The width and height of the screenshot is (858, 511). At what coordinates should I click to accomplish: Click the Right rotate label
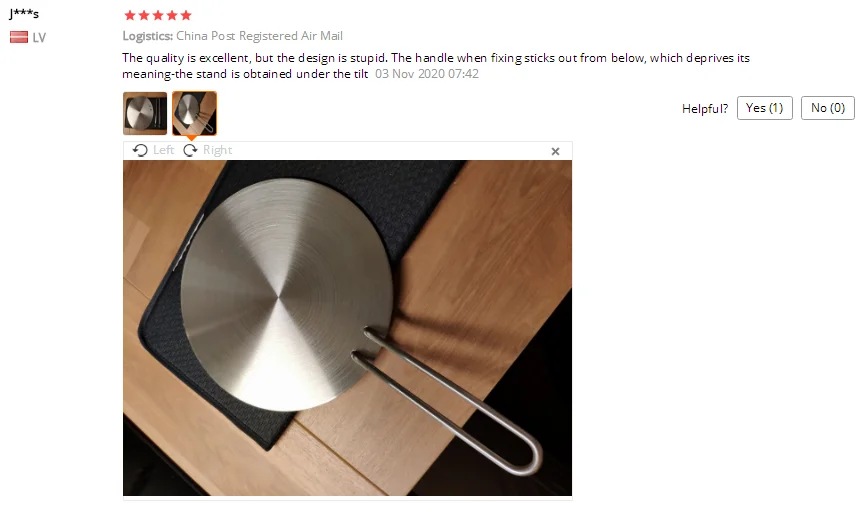[217, 150]
